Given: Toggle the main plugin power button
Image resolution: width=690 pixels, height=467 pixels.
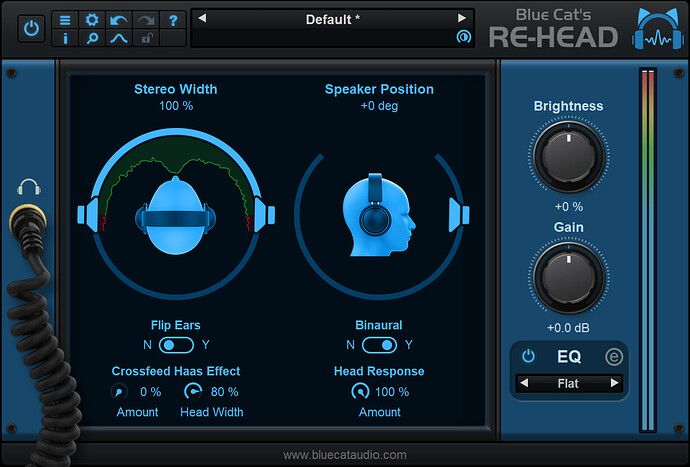Looking at the screenshot, I should (32, 29).
